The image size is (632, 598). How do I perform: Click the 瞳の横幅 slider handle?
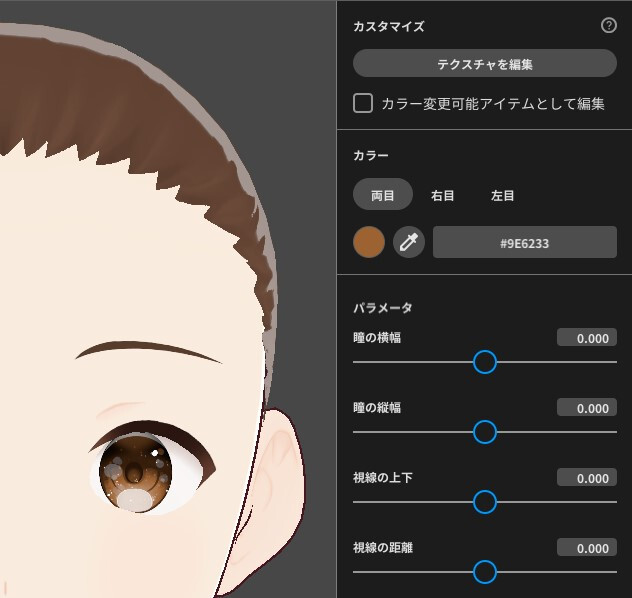click(484, 362)
